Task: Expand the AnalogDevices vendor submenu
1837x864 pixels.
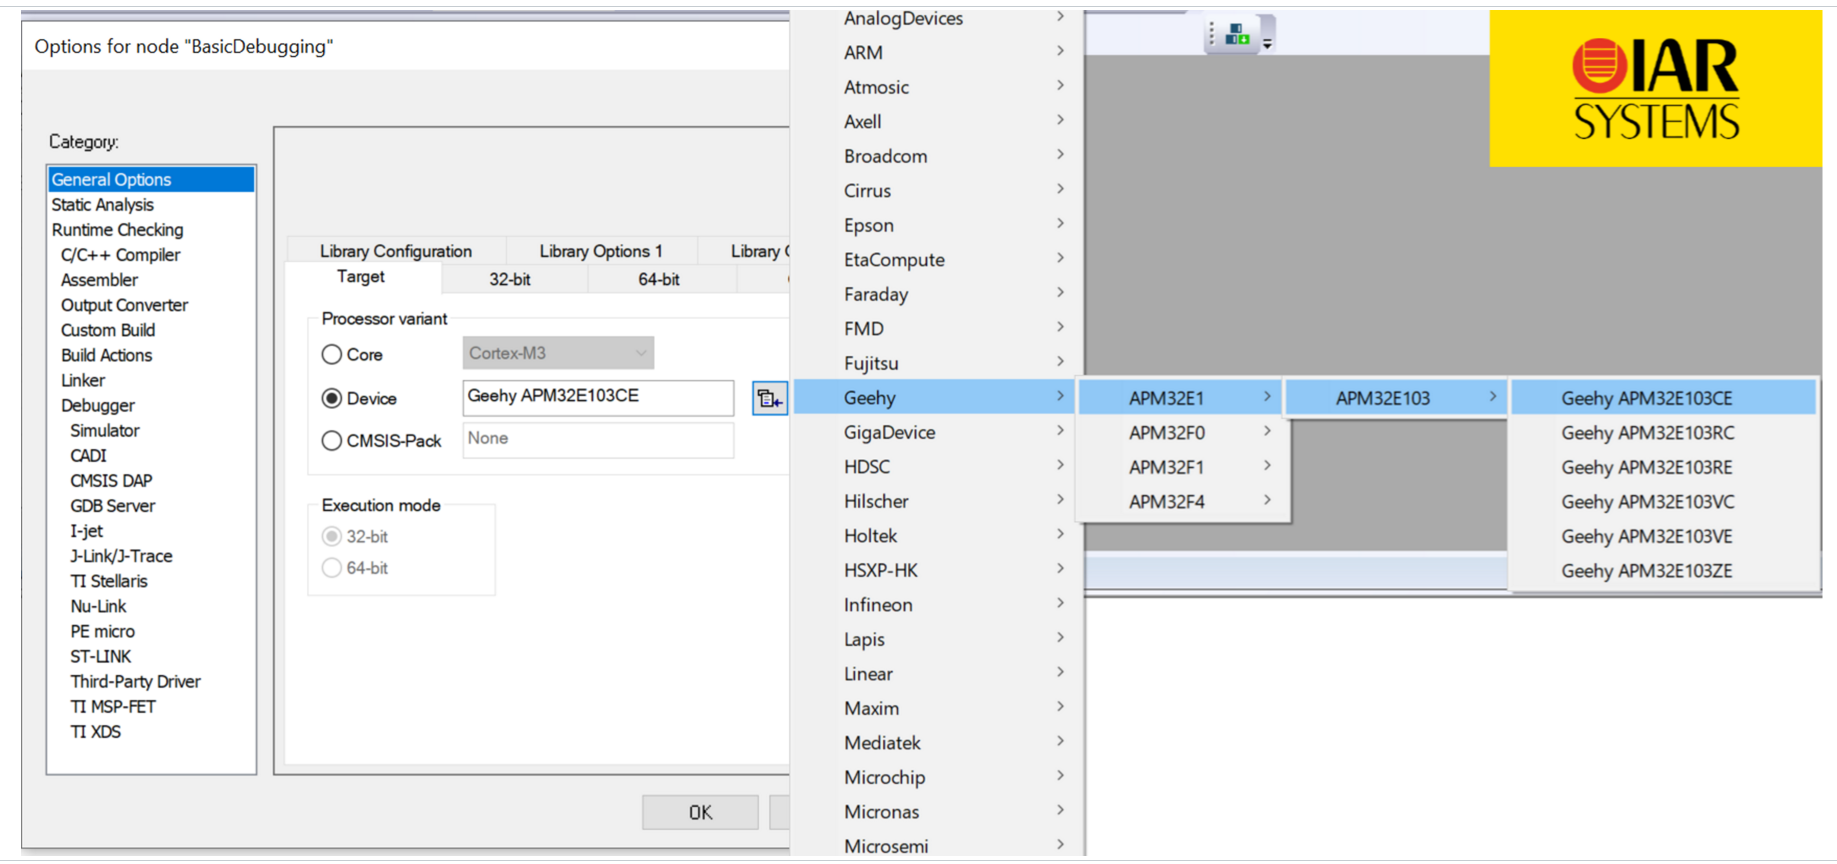Action: click(938, 18)
